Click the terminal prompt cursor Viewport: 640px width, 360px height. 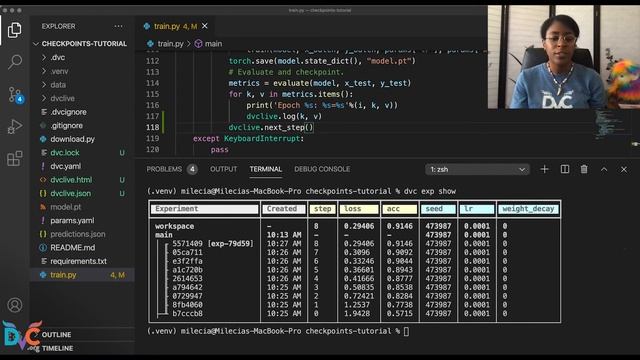(406, 331)
